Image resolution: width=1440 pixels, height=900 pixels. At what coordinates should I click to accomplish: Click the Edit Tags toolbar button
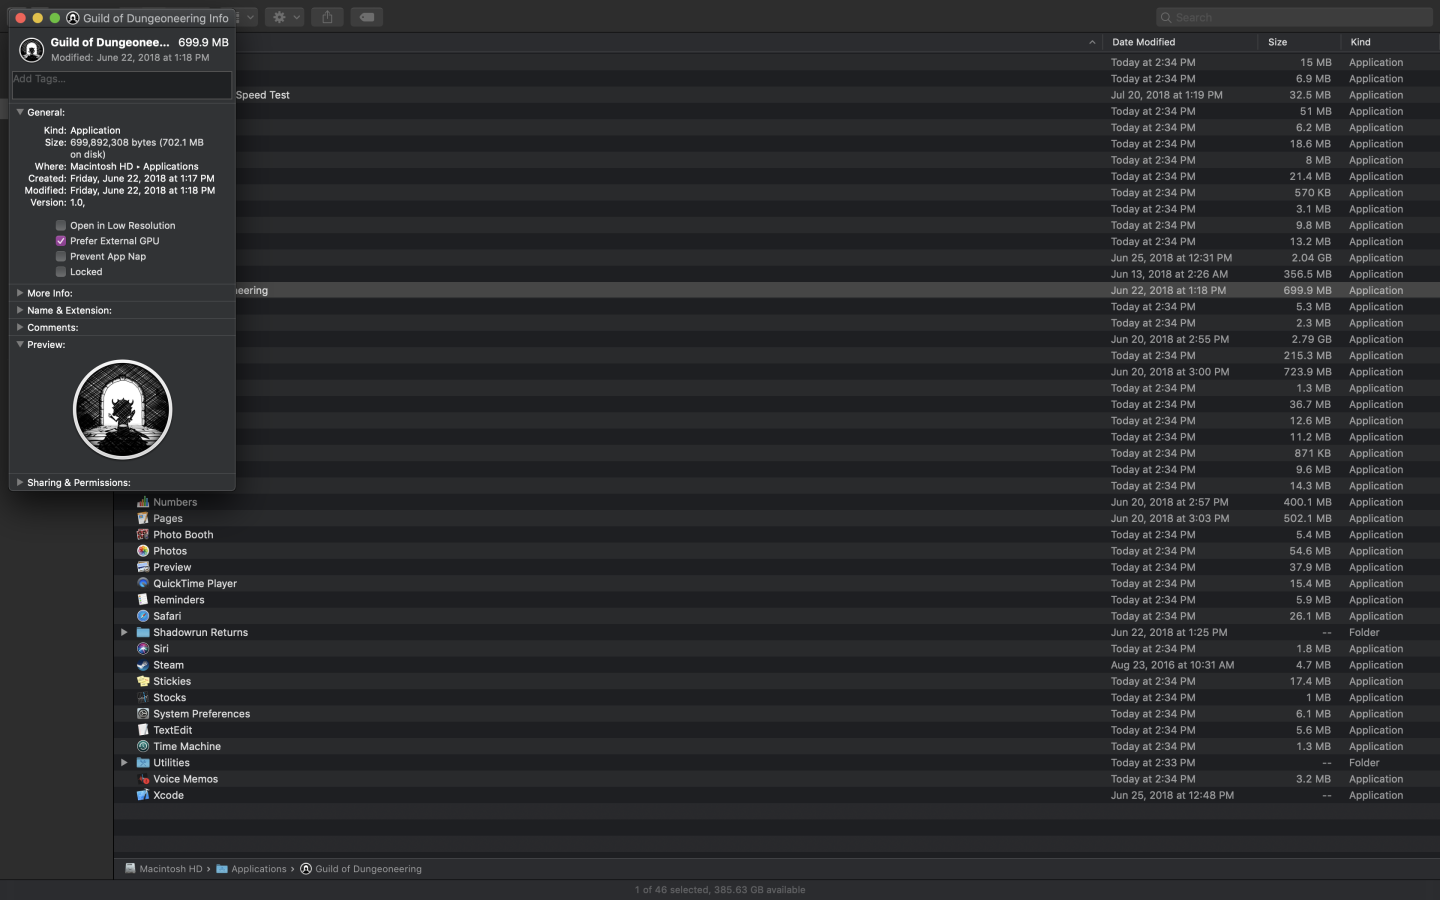point(367,17)
